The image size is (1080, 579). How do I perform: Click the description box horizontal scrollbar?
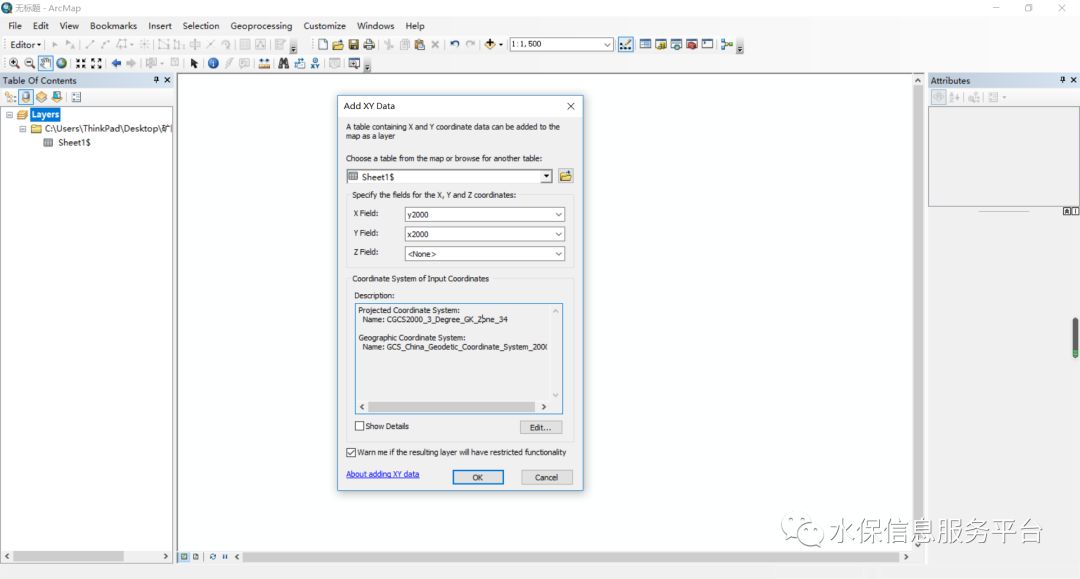coord(453,407)
